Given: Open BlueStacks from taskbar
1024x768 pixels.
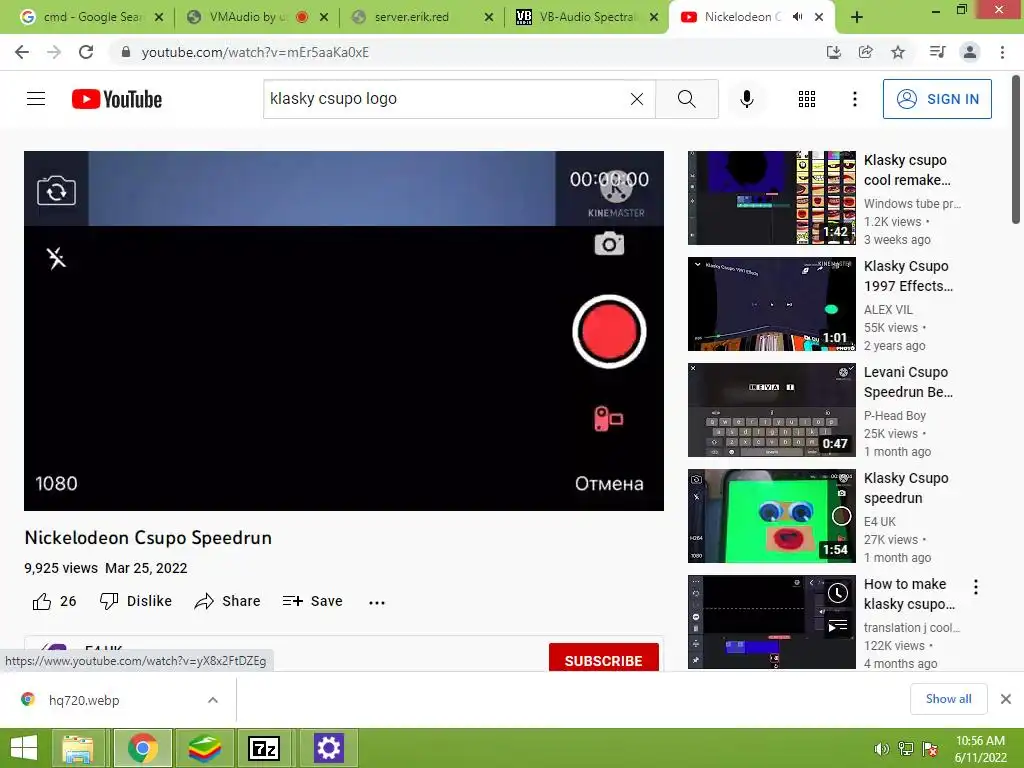Looking at the screenshot, I should tap(204, 748).
